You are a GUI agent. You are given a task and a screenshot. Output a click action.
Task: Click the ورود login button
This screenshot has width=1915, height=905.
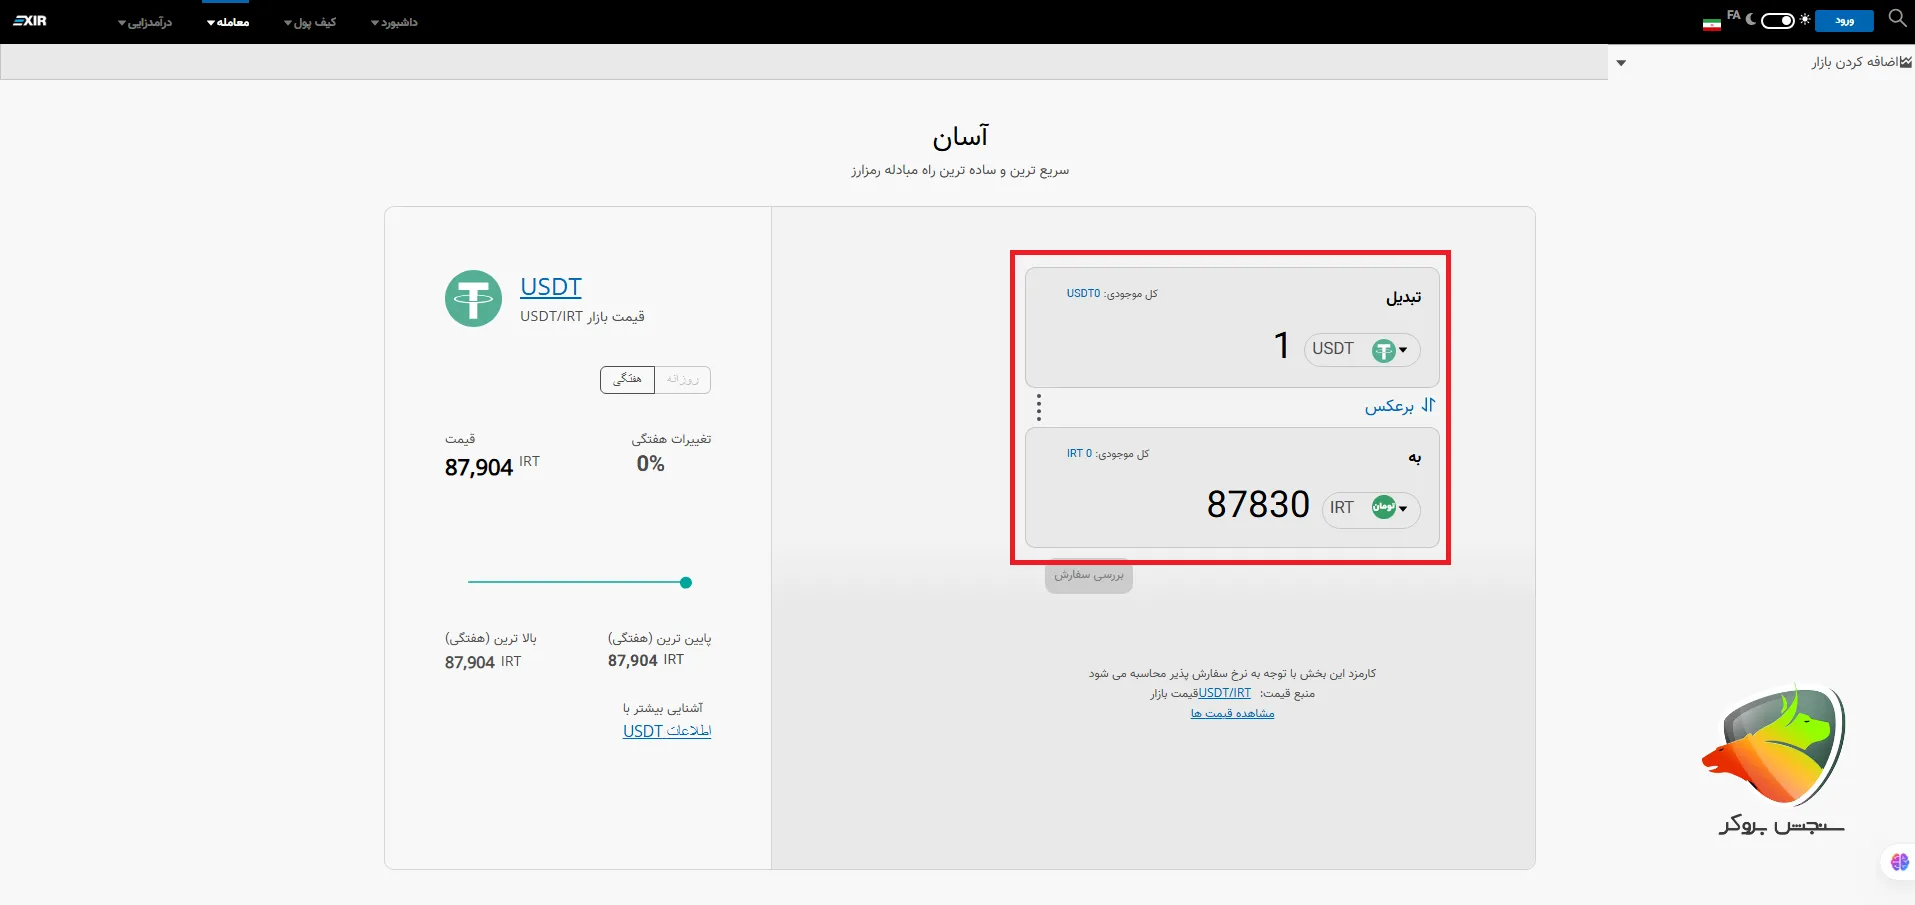(x=1846, y=20)
